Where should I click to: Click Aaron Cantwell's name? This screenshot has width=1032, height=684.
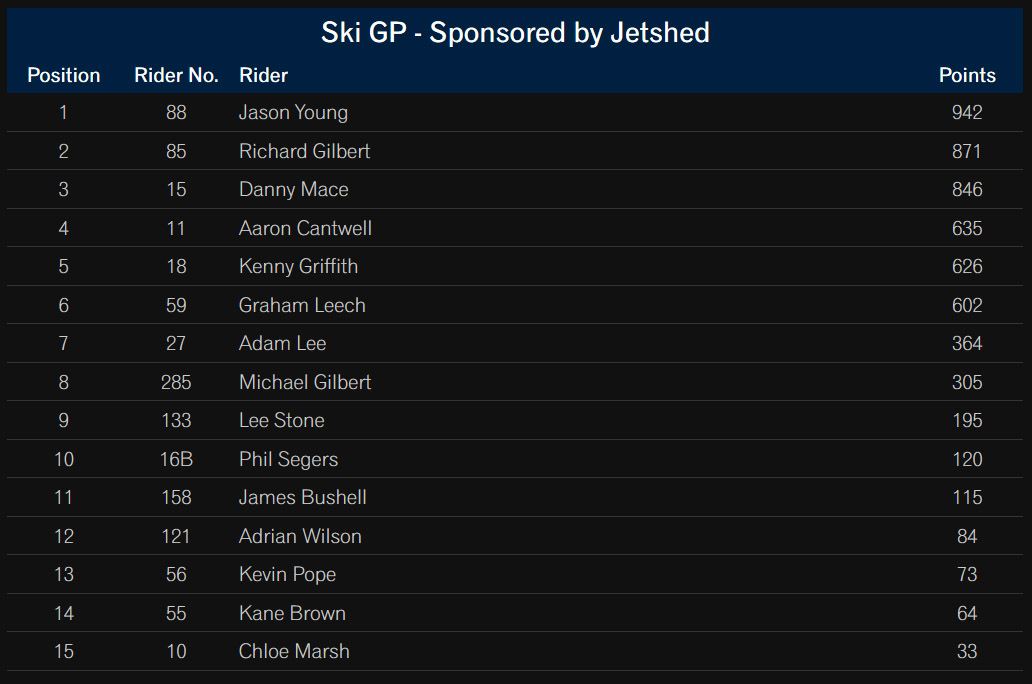click(x=305, y=228)
